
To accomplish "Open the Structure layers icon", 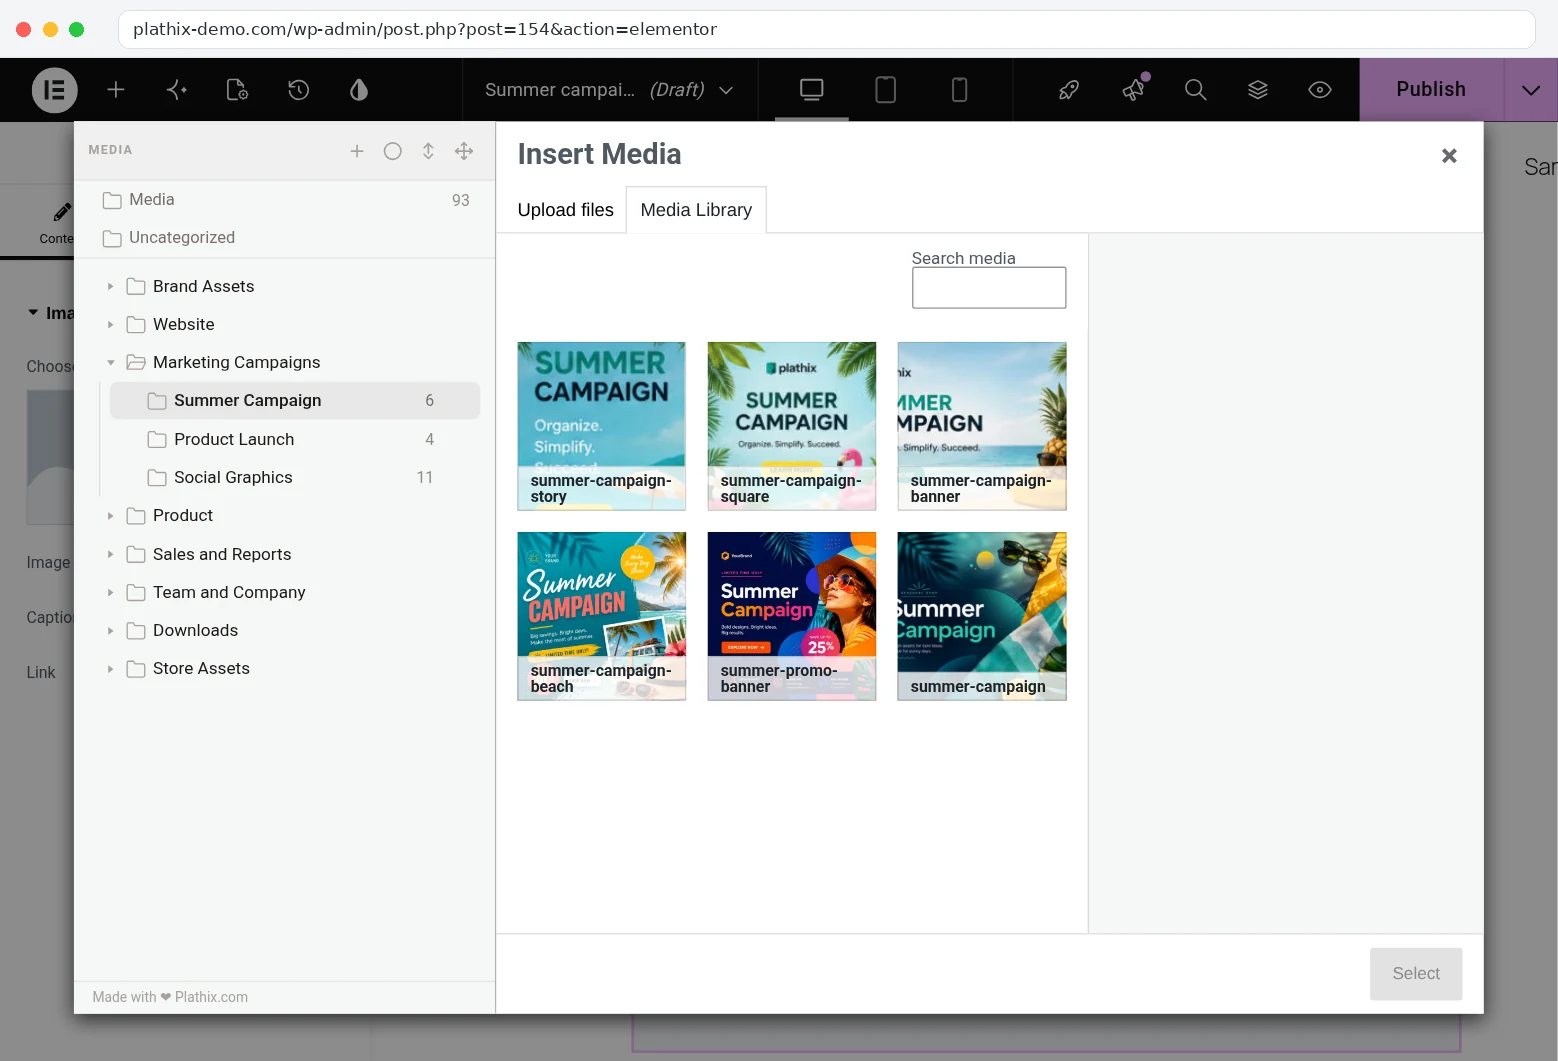I will (1258, 90).
